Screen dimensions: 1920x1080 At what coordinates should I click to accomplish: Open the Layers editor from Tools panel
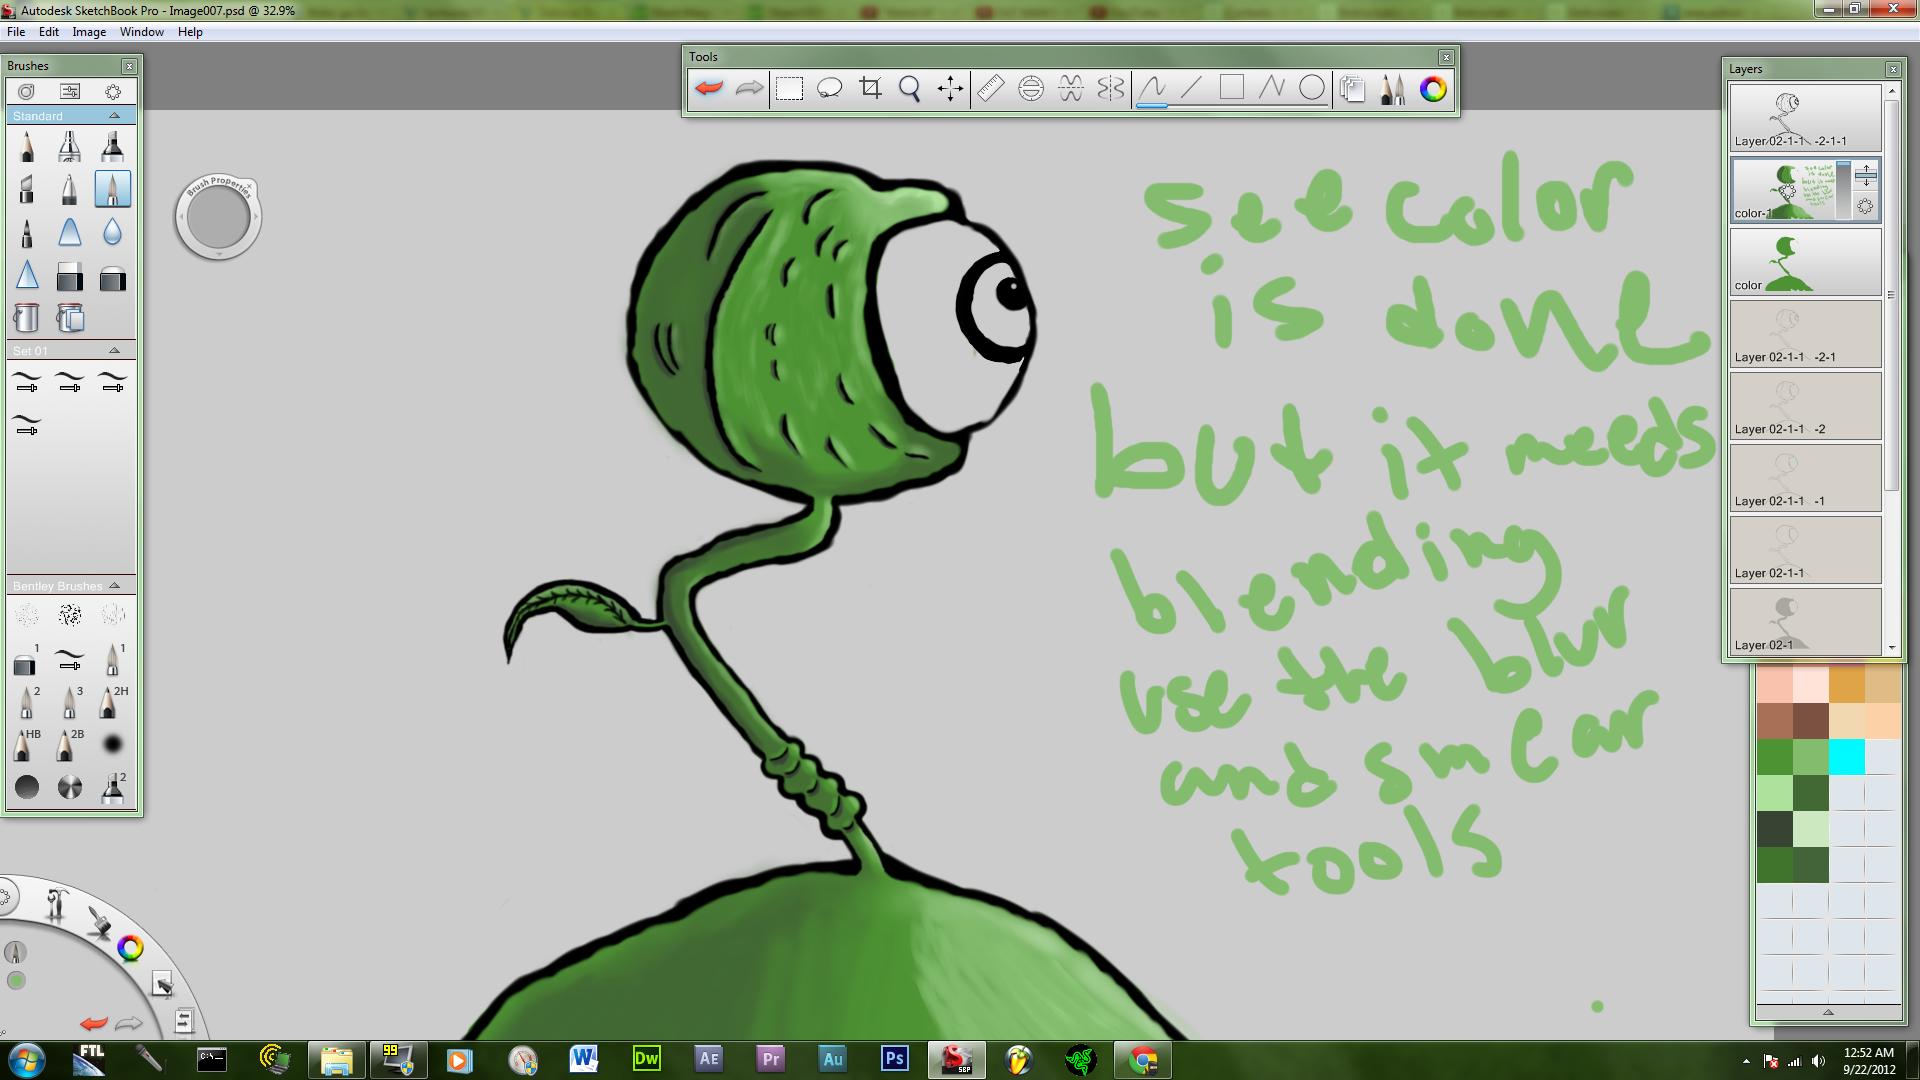1353,89
